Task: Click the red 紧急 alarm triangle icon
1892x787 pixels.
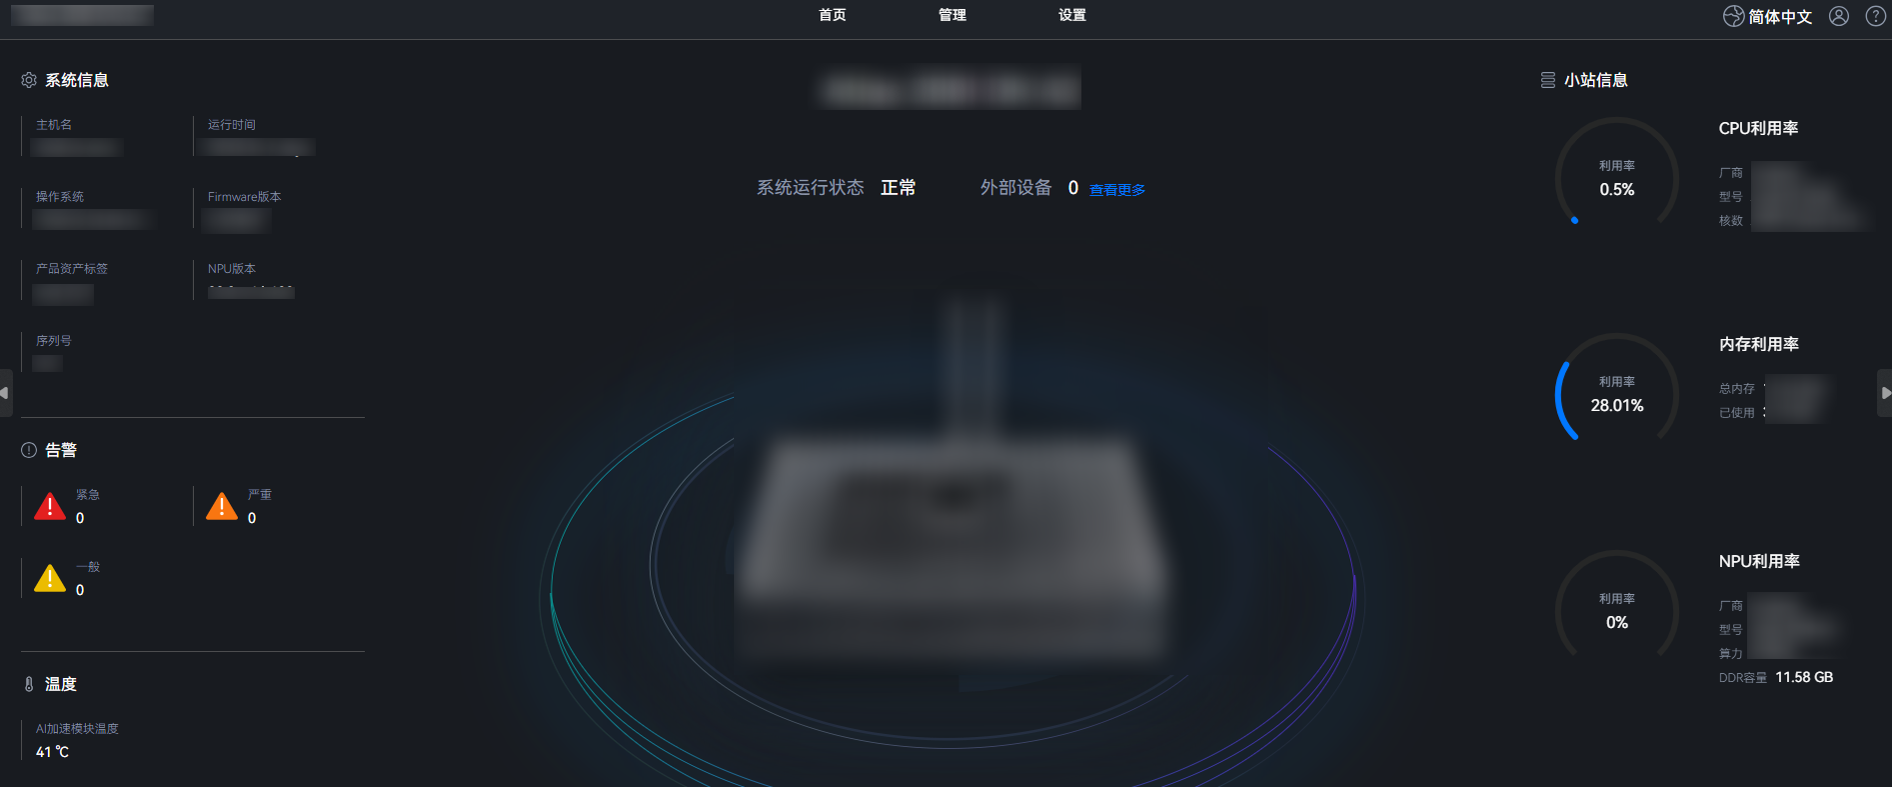Action: pos(50,506)
